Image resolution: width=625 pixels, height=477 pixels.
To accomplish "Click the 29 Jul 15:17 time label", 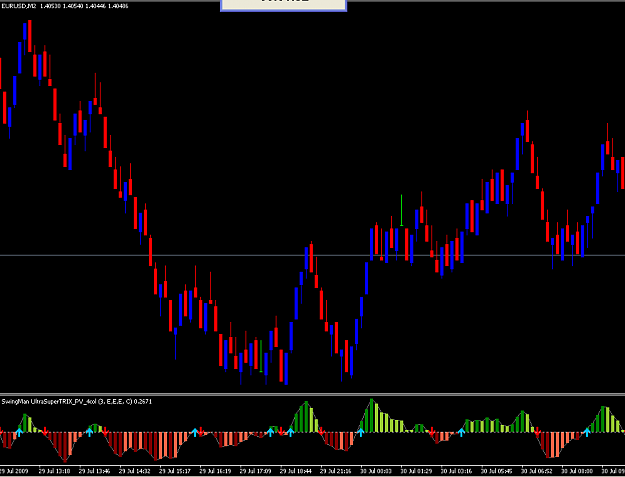I will pos(175,471).
